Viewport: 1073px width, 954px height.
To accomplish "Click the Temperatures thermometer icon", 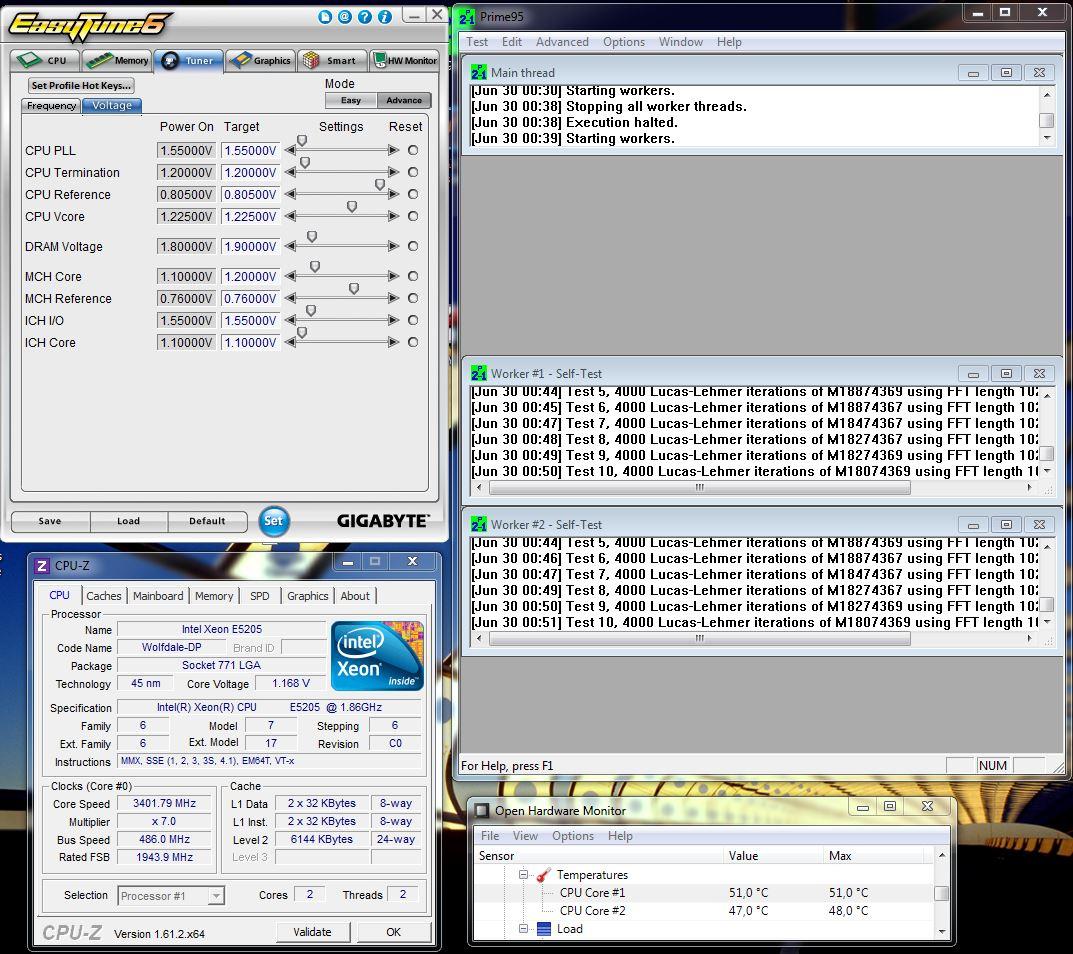I will click(543, 875).
